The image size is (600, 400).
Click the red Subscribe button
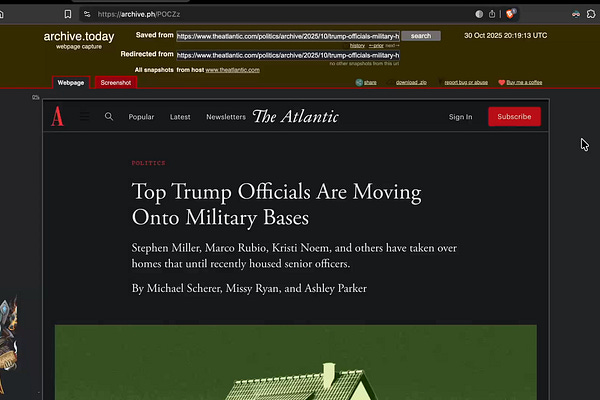[x=514, y=116]
